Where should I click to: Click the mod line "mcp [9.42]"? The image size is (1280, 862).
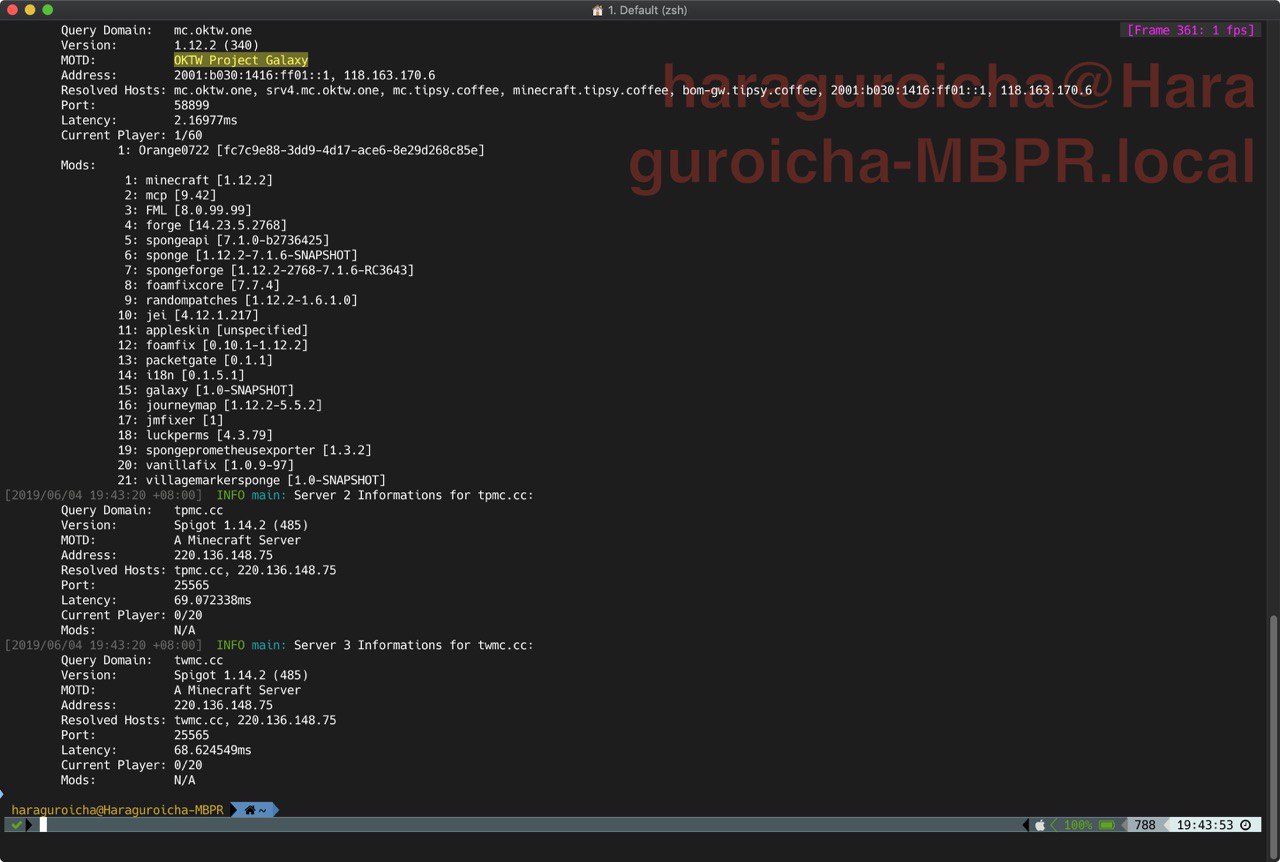click(x=181, y=195)
